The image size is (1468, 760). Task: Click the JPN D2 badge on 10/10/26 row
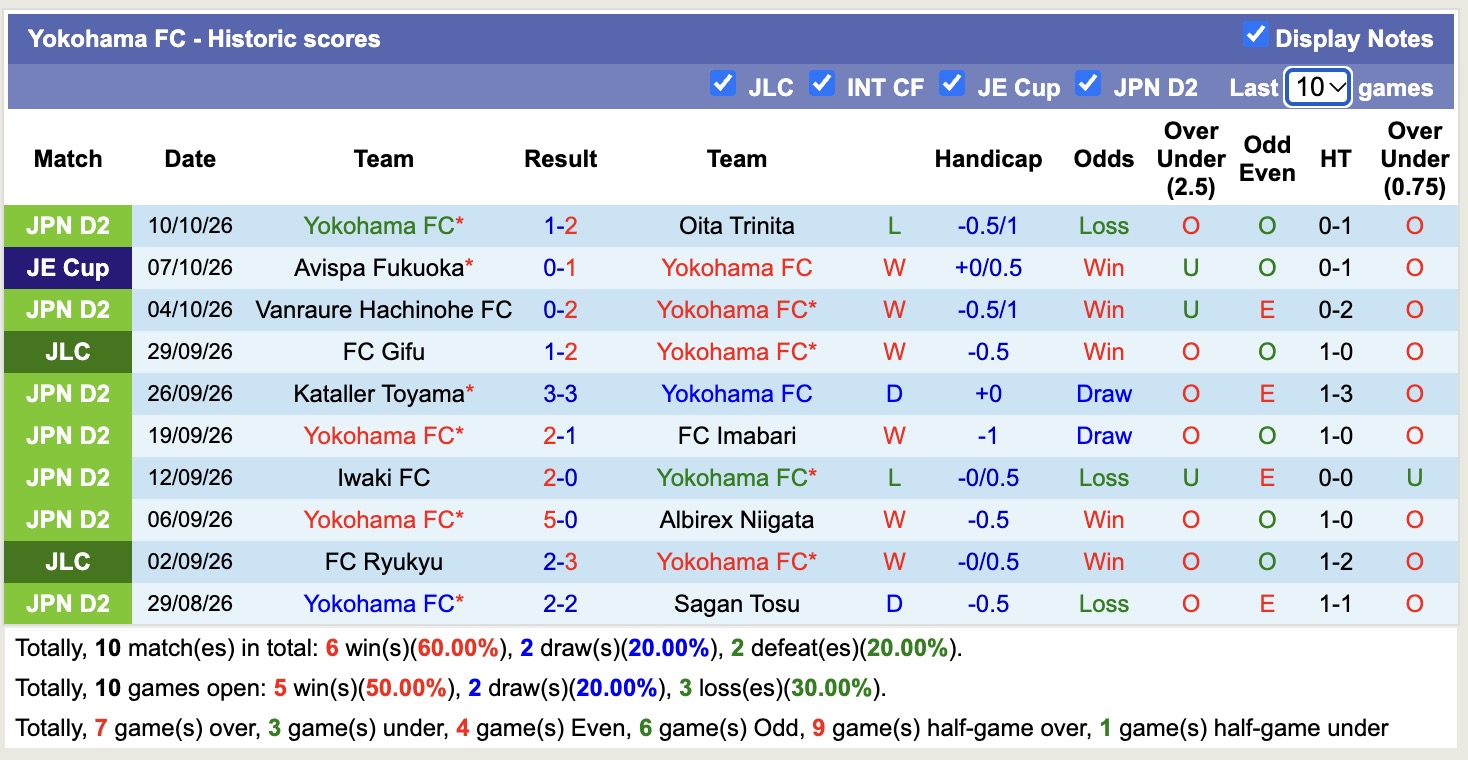pos(68,226)
